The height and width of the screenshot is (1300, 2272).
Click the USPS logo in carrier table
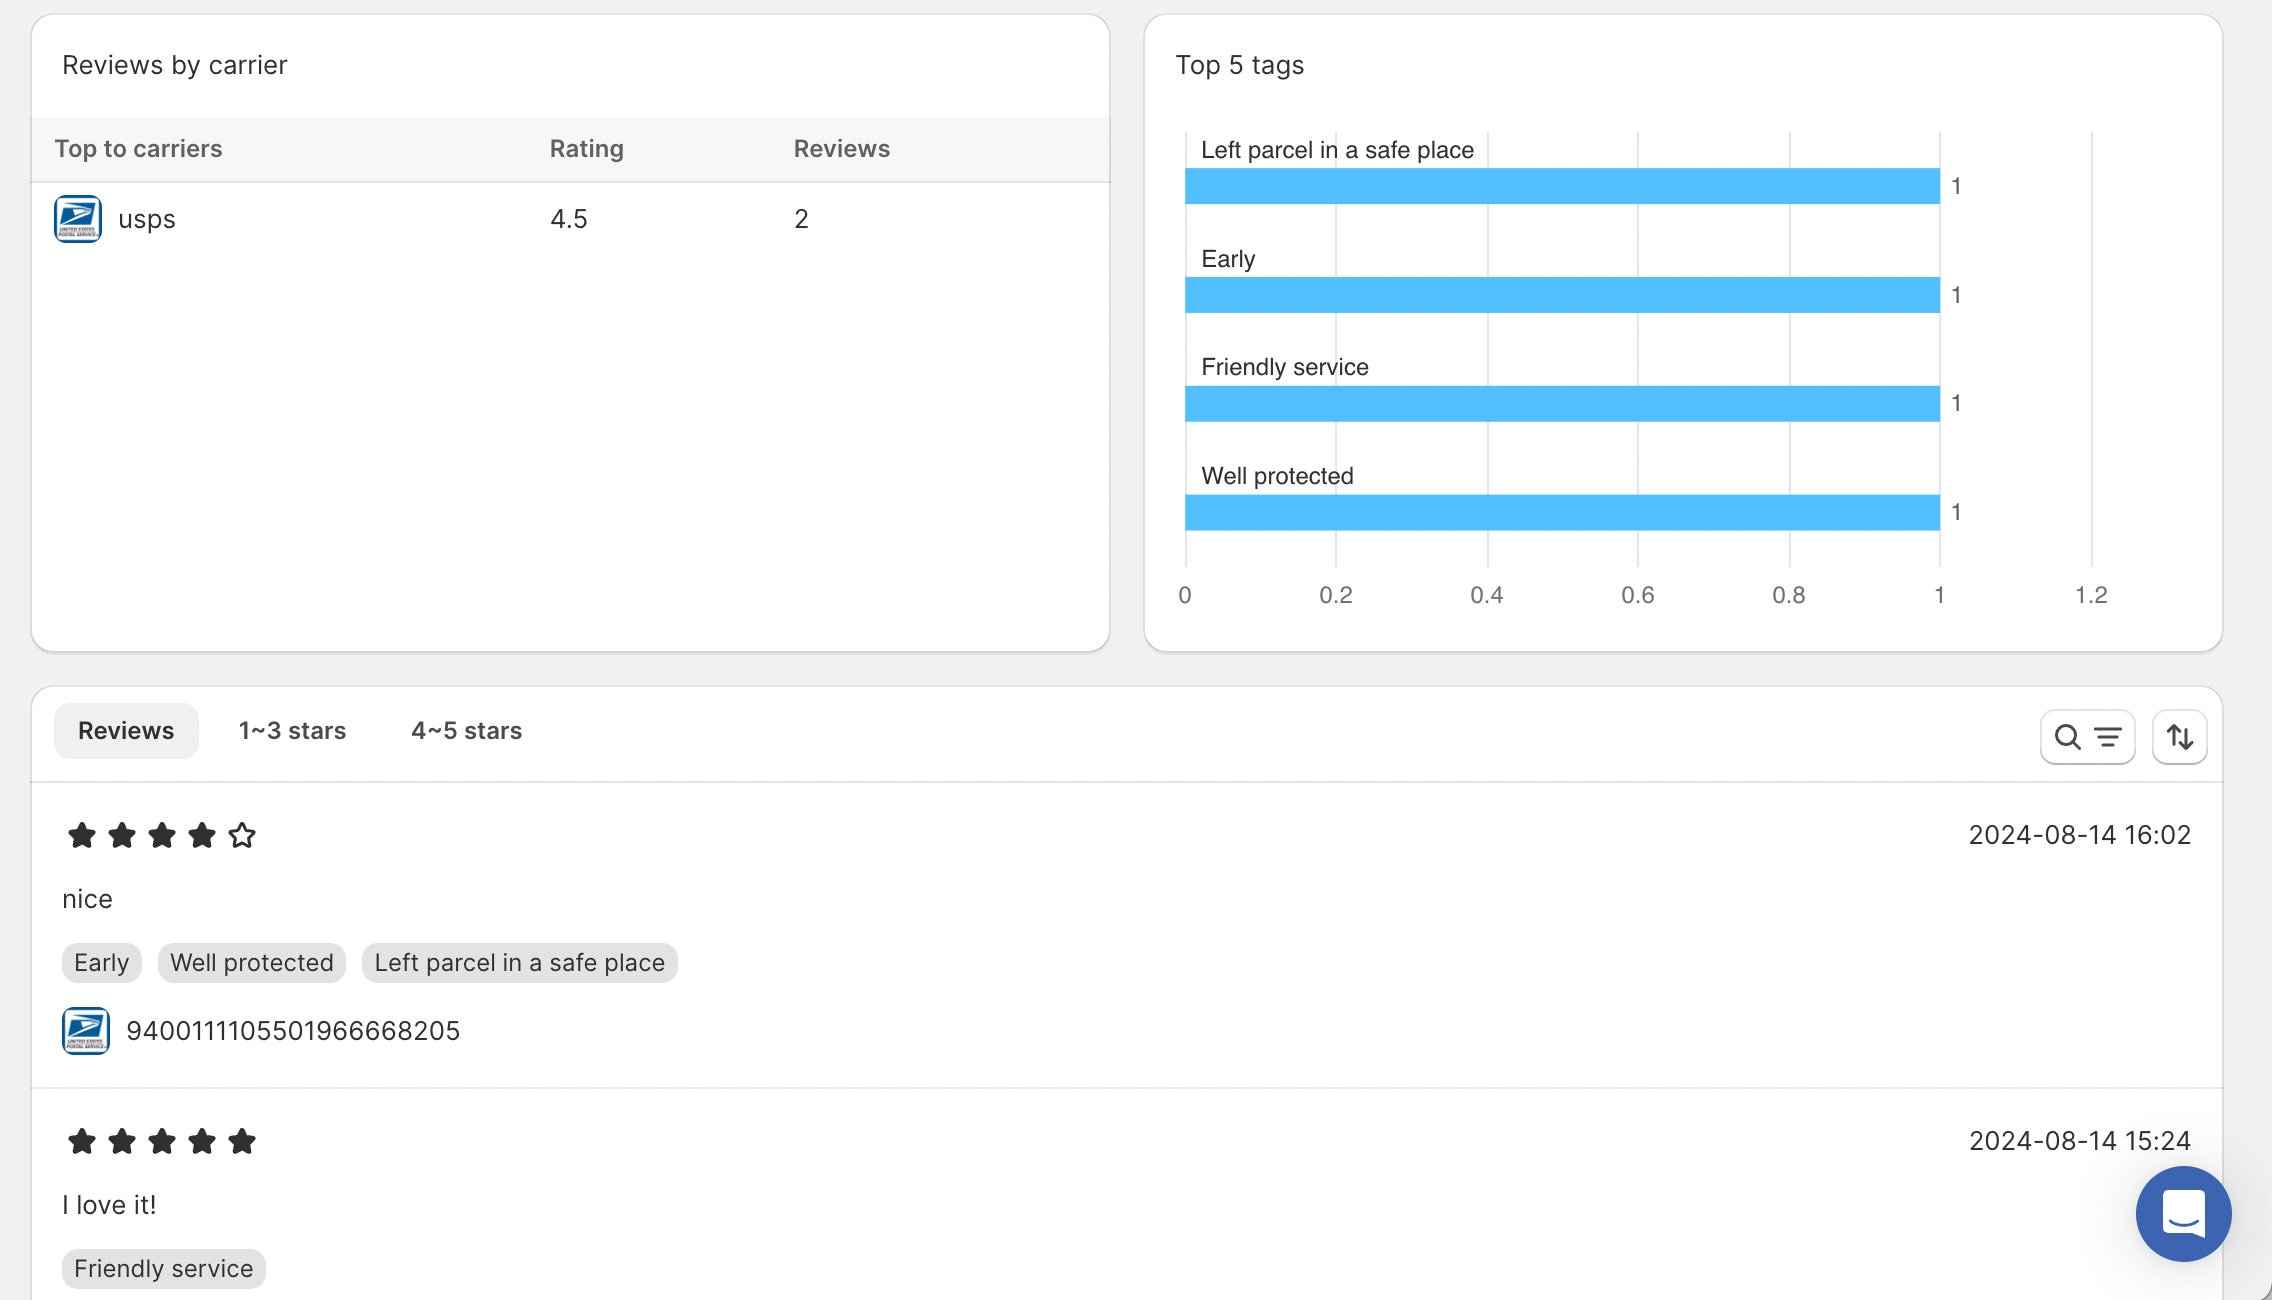pyautogui.click(x=78, y=219)
